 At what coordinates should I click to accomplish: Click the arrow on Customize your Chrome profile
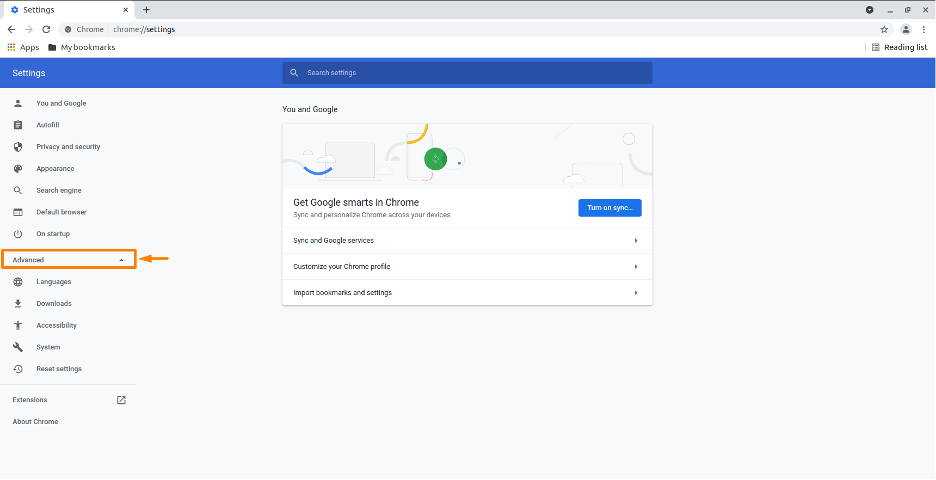click(x=636, y=267)
